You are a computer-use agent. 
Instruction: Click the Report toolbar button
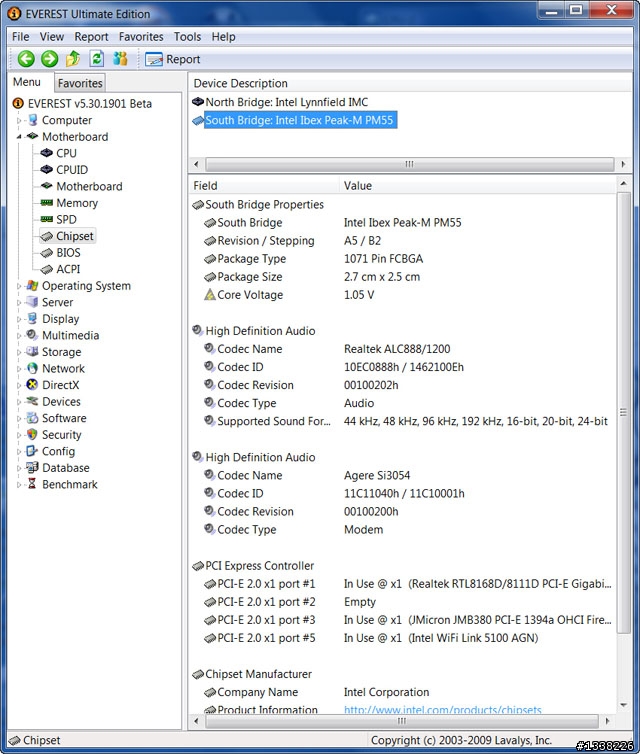click(x=173, y=59)
